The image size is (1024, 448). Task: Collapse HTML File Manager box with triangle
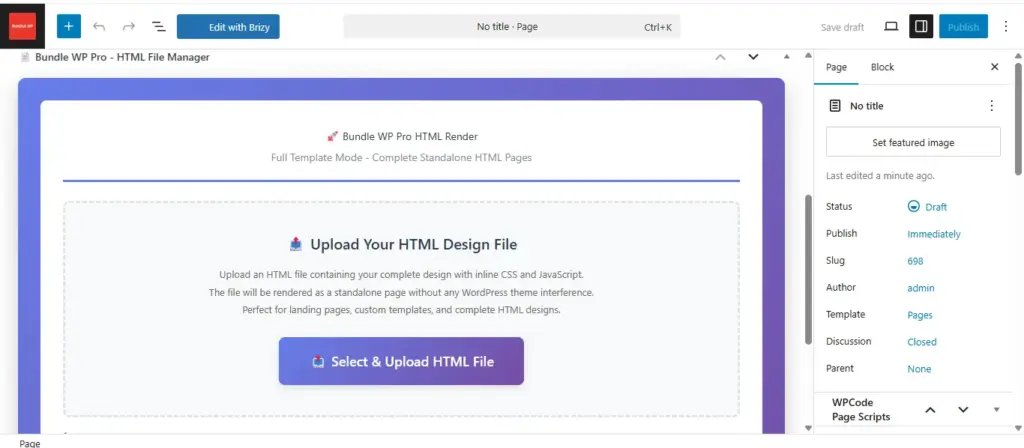786,57
